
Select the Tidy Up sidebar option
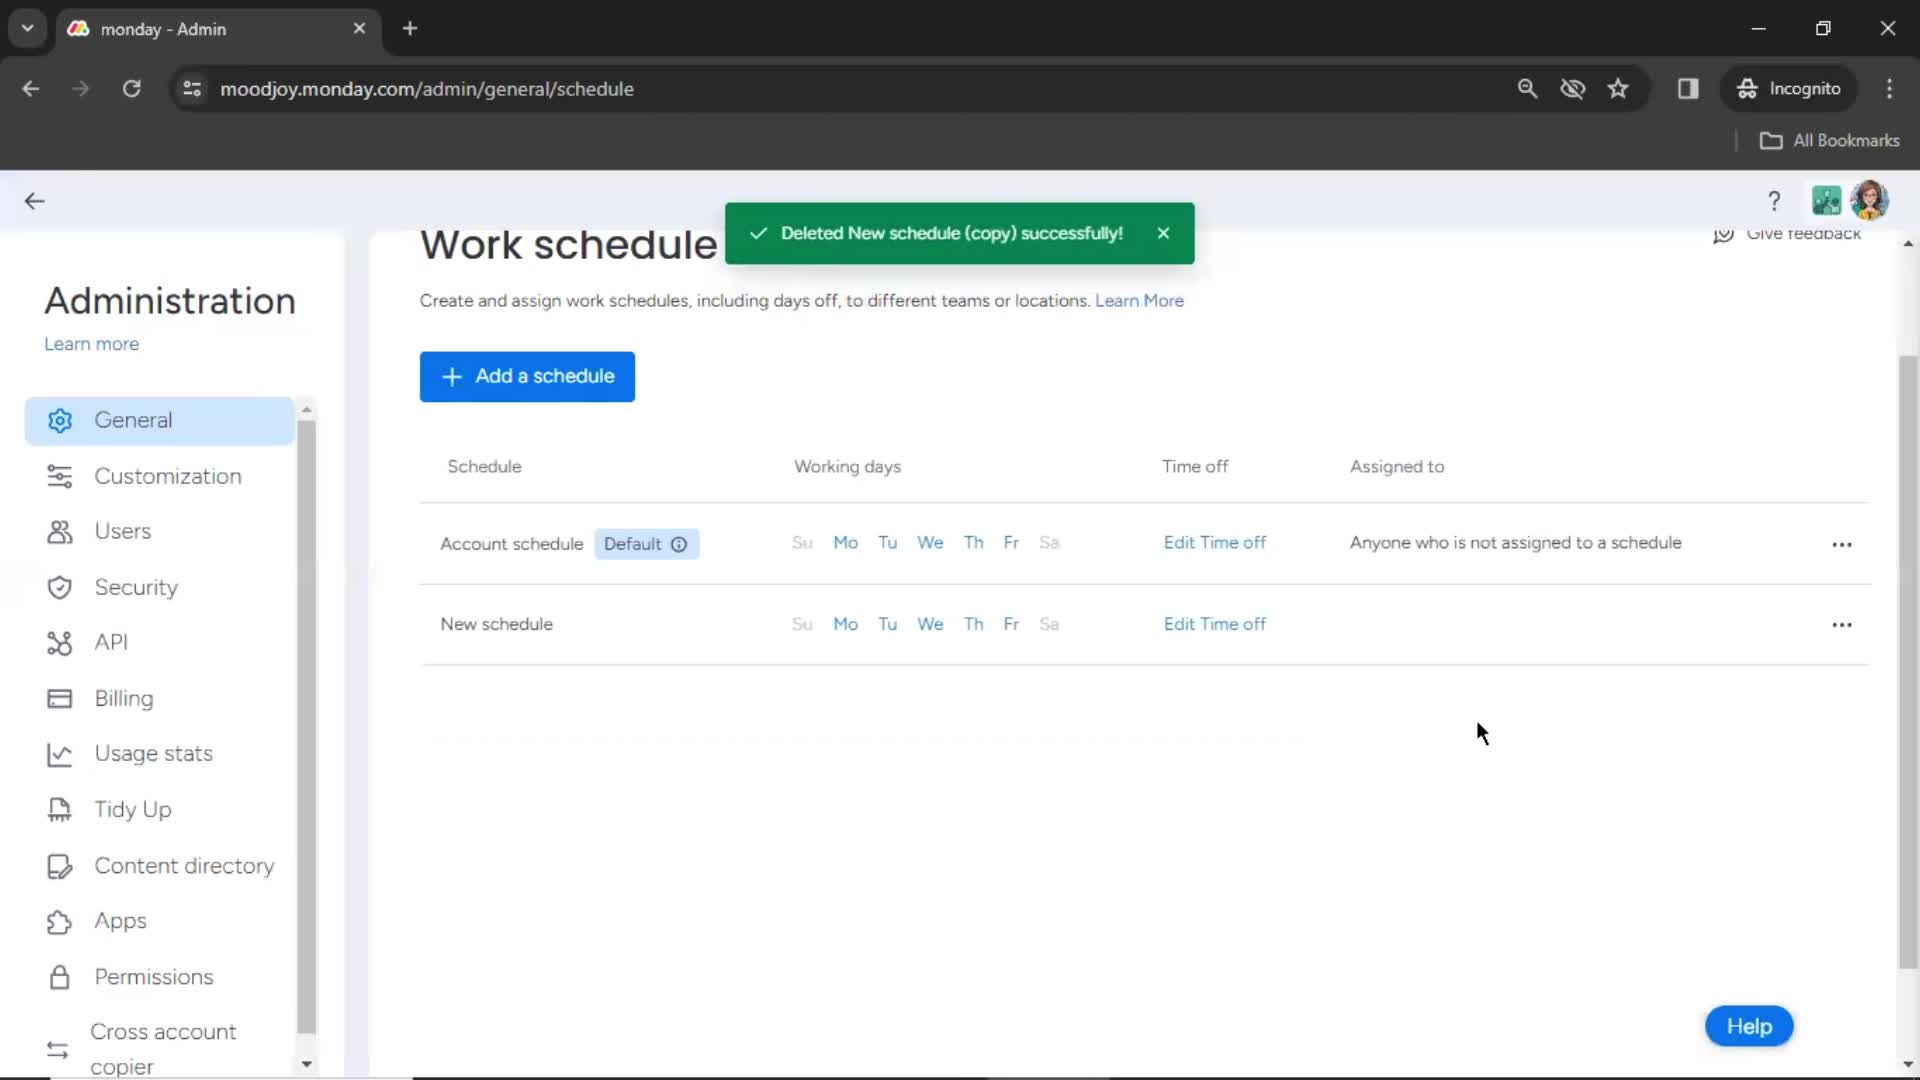pyautogui.click(x=132, y=808)
